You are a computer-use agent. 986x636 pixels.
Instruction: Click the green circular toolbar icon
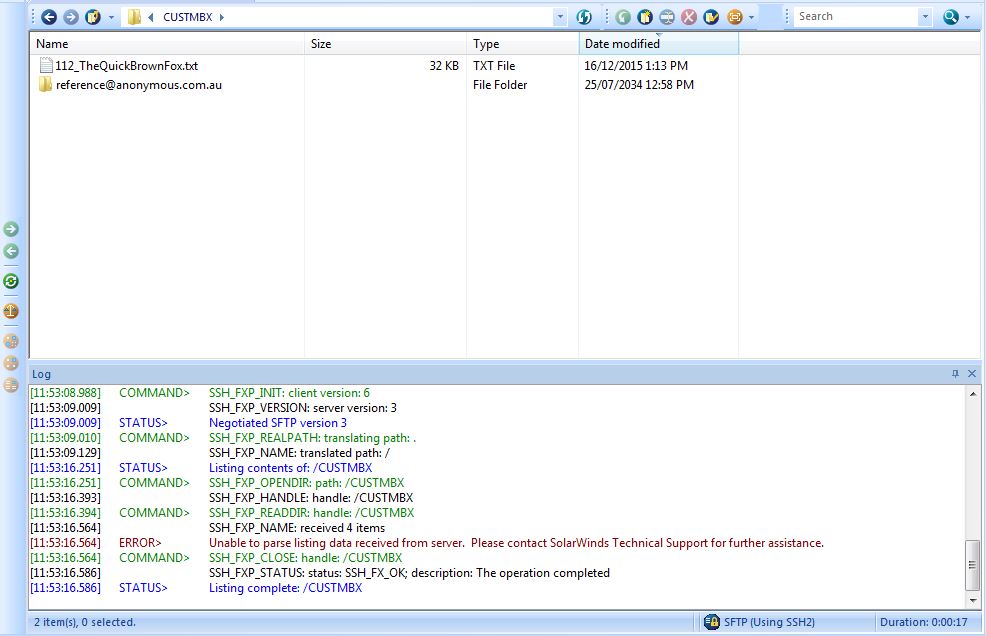[623, 17]
